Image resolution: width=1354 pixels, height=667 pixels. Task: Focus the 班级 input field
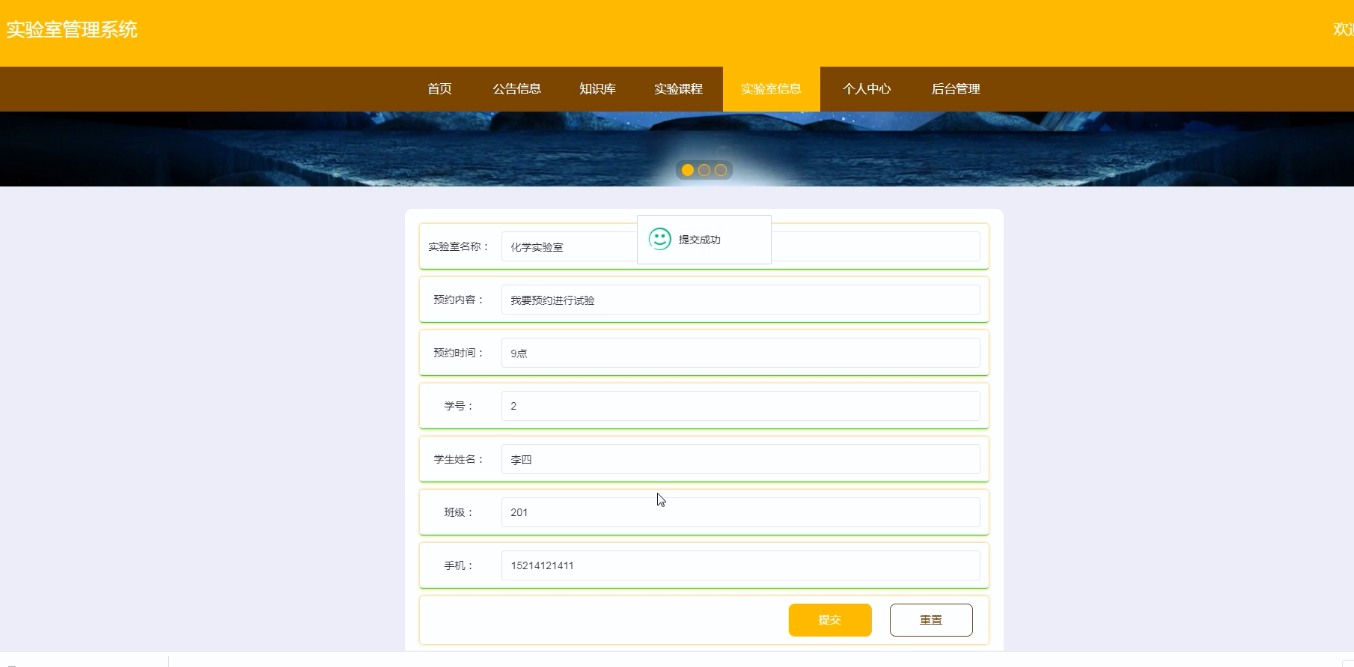click(740, 512)
